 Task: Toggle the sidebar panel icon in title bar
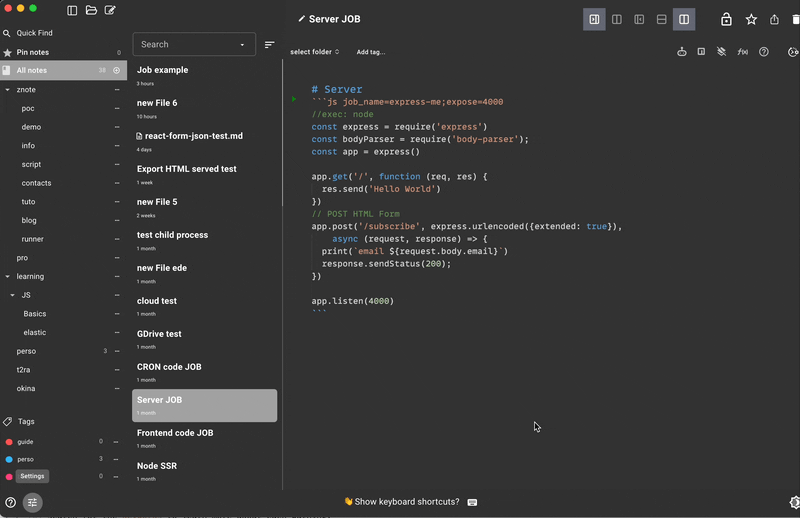click(x=72, y=10)
